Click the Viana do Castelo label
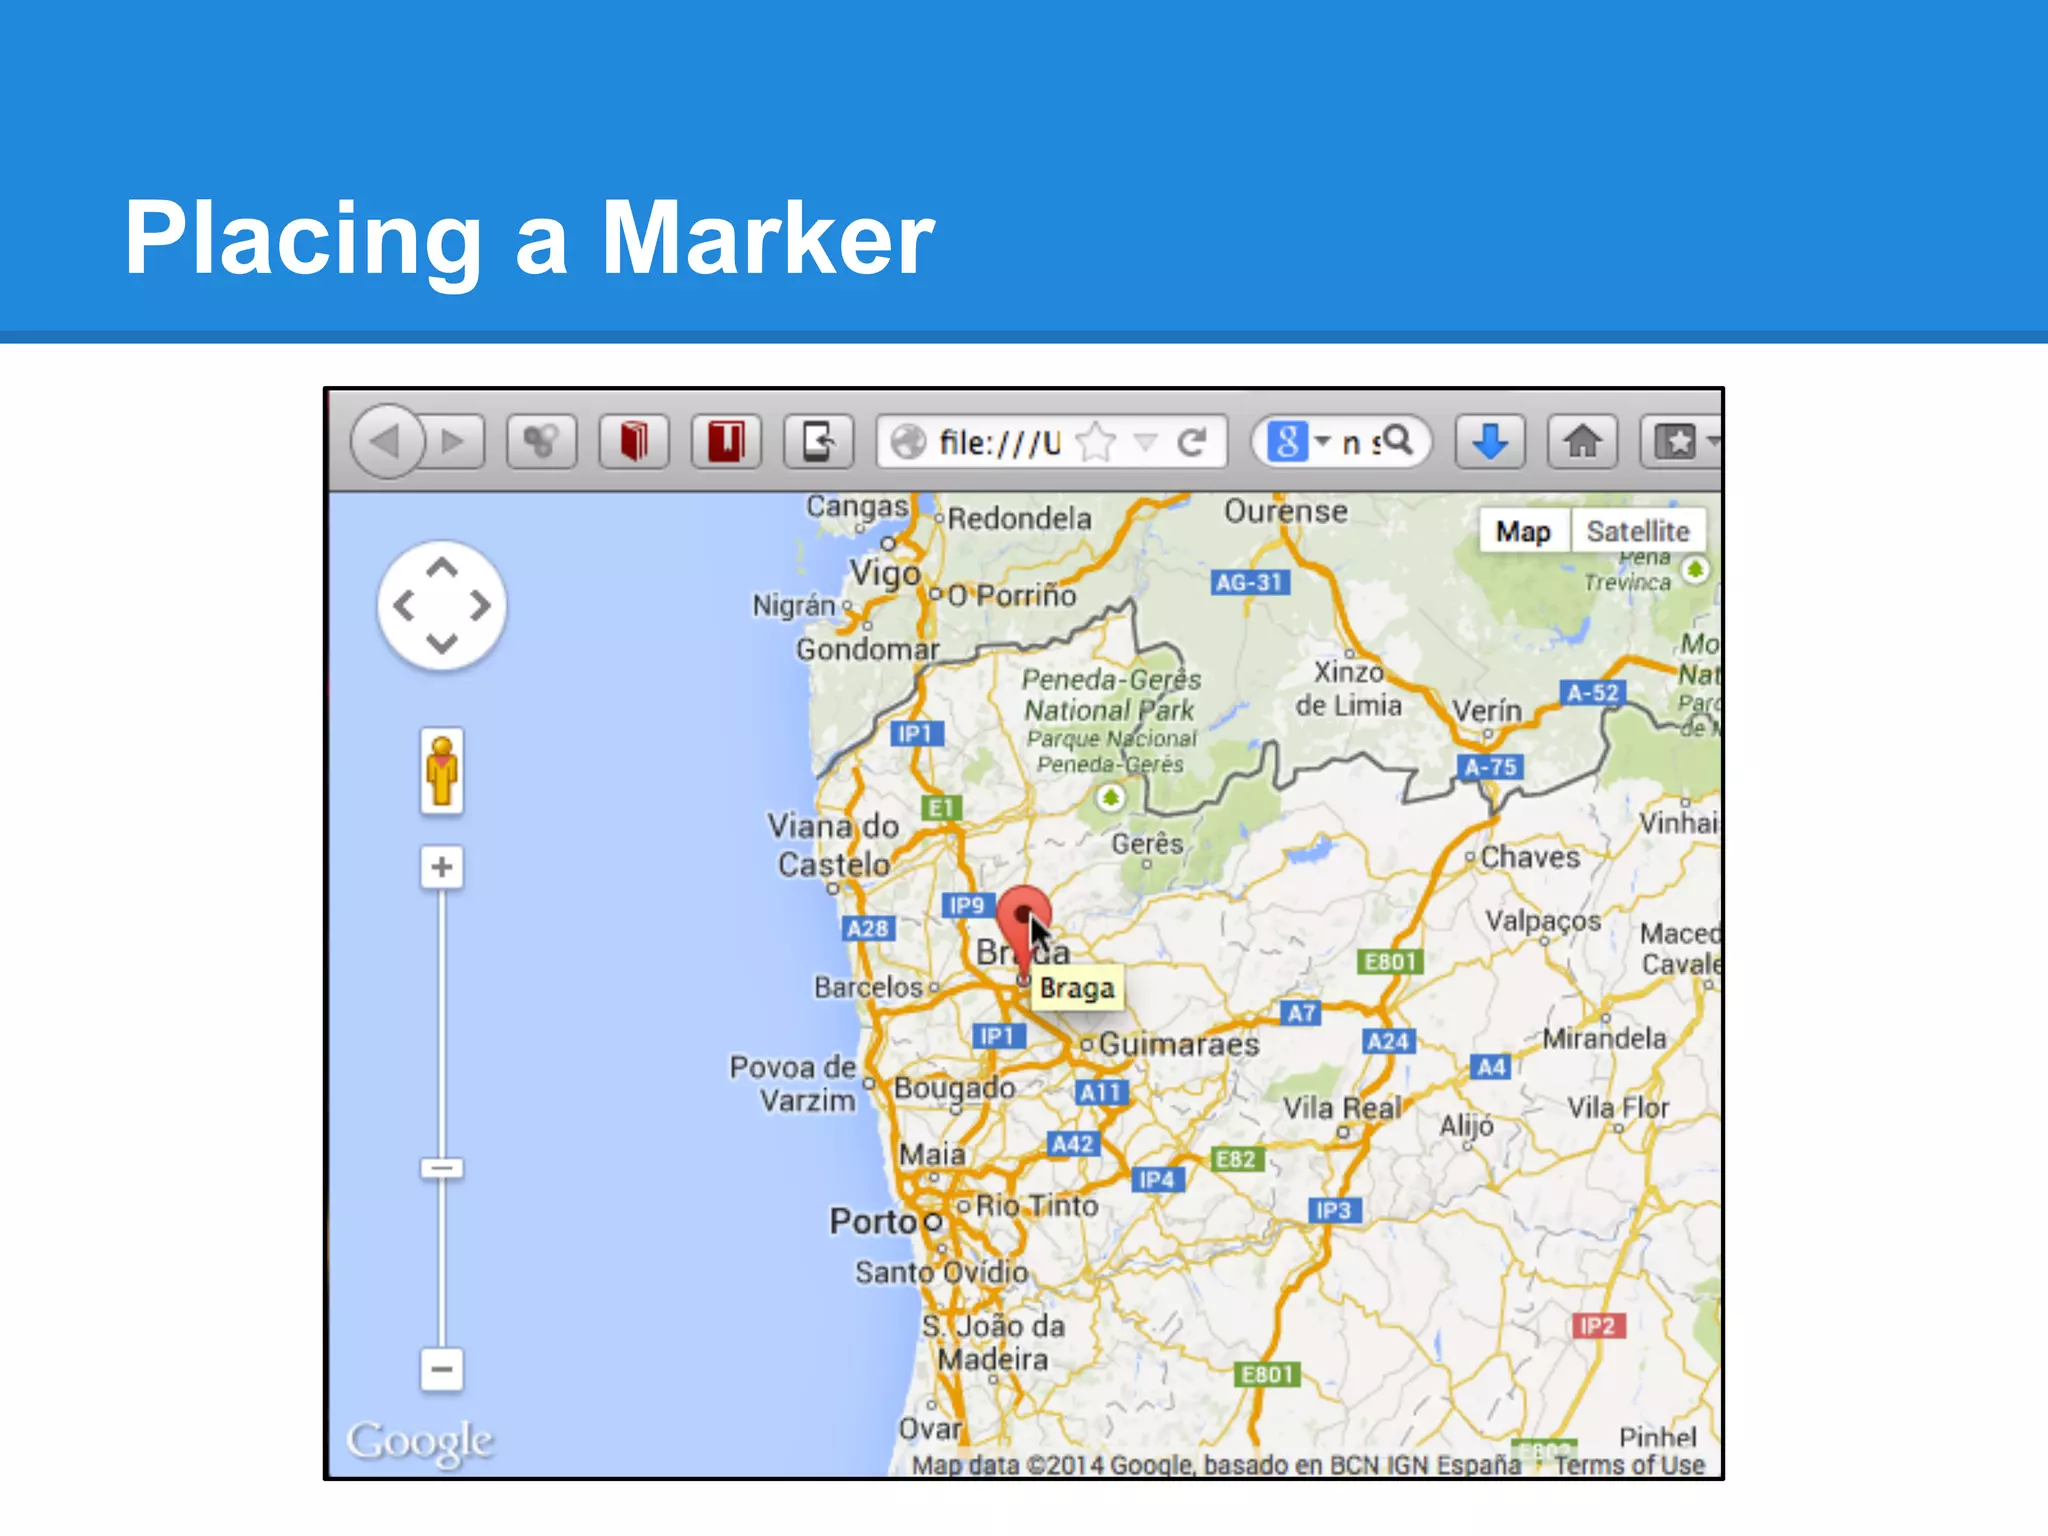This screenshot has height=1536, width=2048. coord(834,845)
